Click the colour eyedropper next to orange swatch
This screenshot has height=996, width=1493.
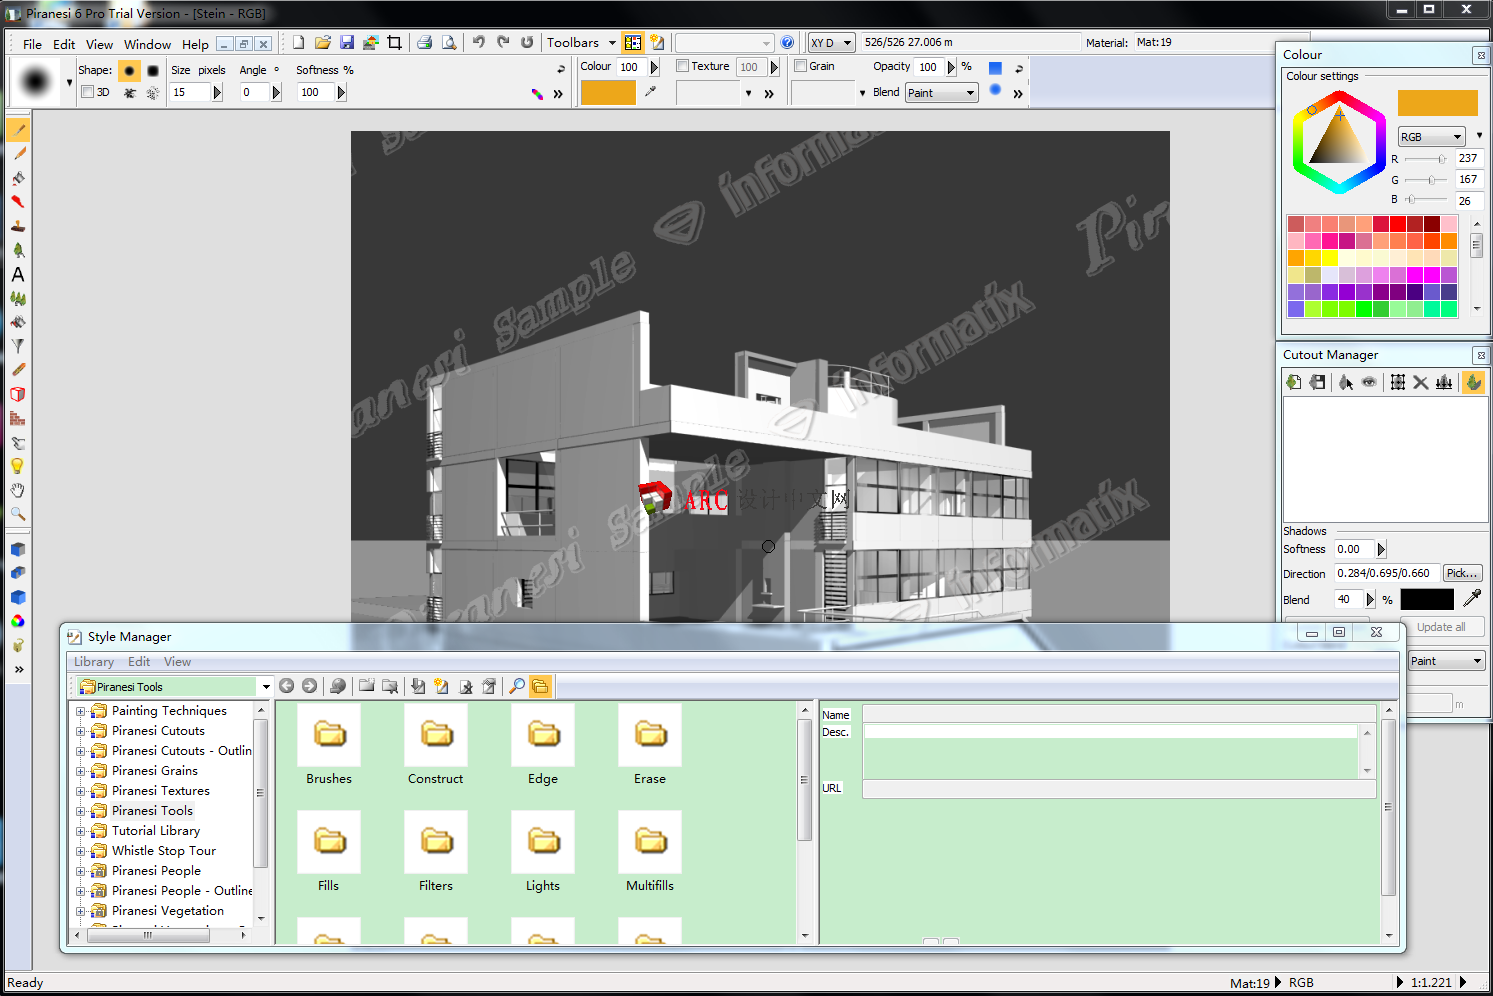(650, 92)
